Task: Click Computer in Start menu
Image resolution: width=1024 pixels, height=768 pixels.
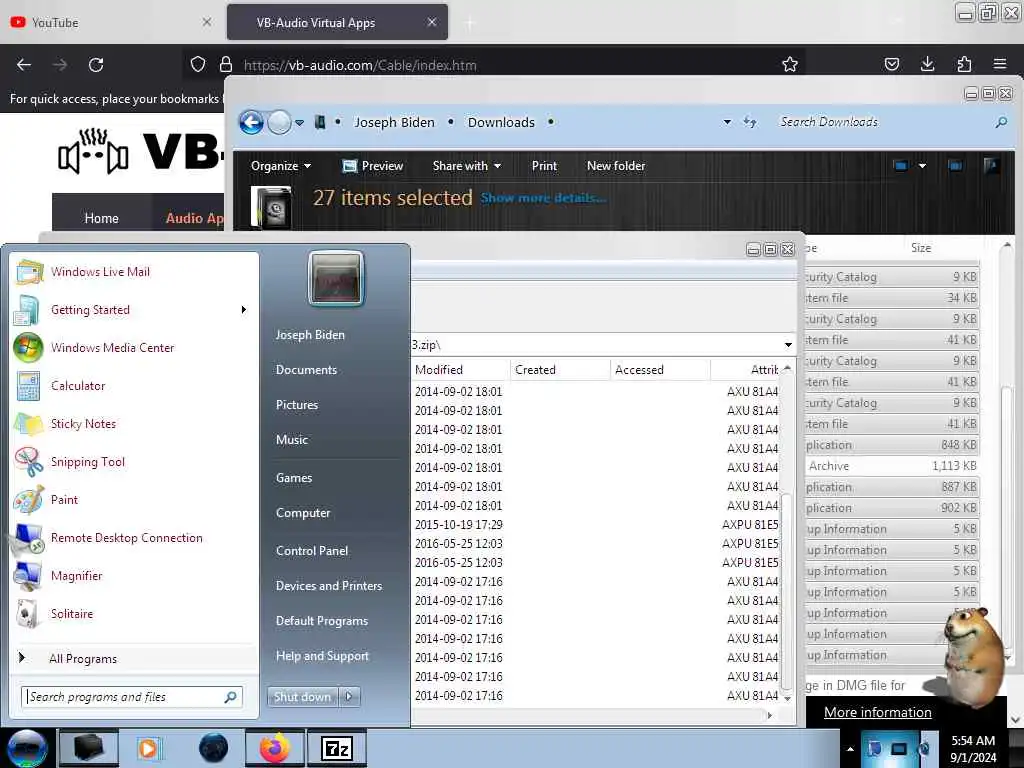Action: [x=302, y=513]
